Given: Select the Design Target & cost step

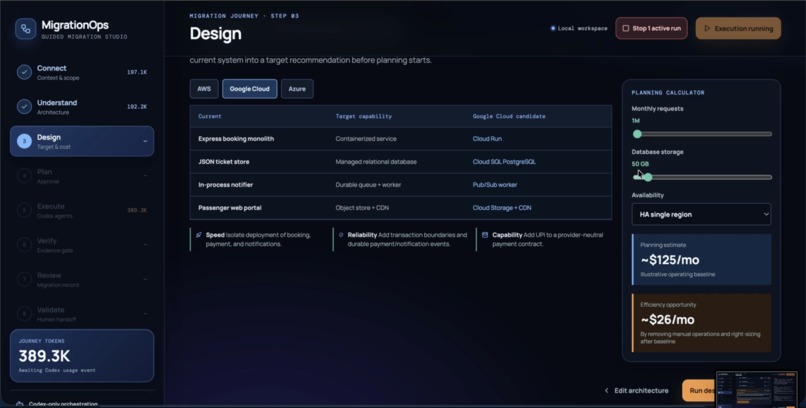Looking at the screenshot, I should point(82,141).
